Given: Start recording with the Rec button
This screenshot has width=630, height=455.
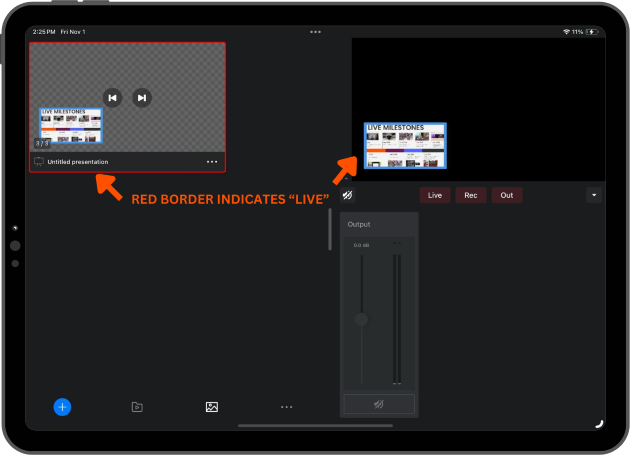Looking at the screenshot, I should tap(470, 195).
